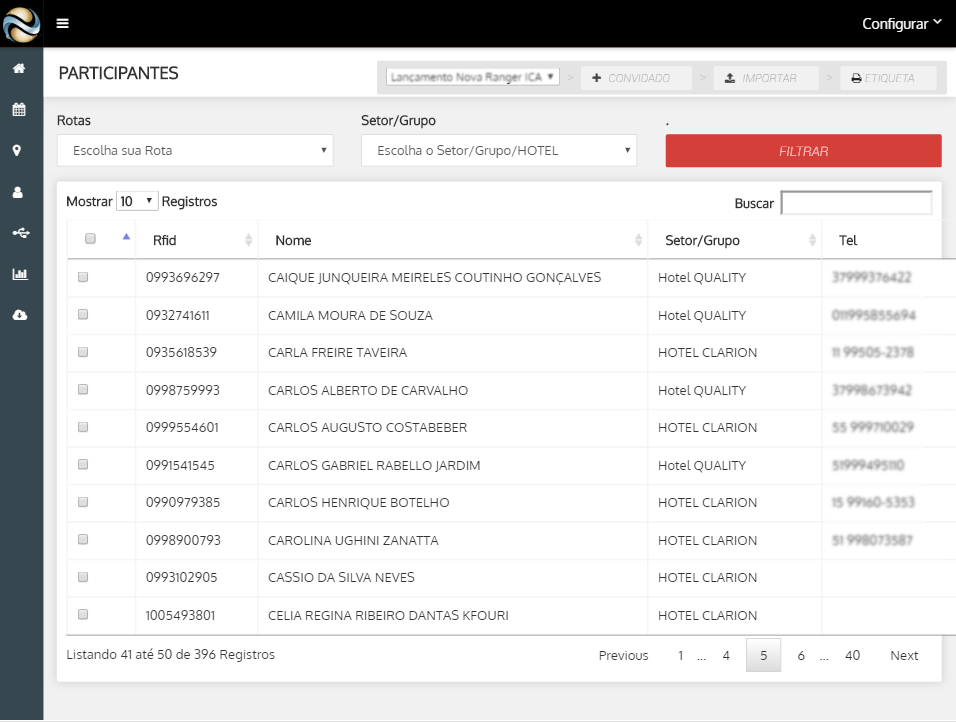The width and height of the screenshot is (956, 722).
Task: Toggle the select-all checkbox in header
Action: tap(90, 238)
